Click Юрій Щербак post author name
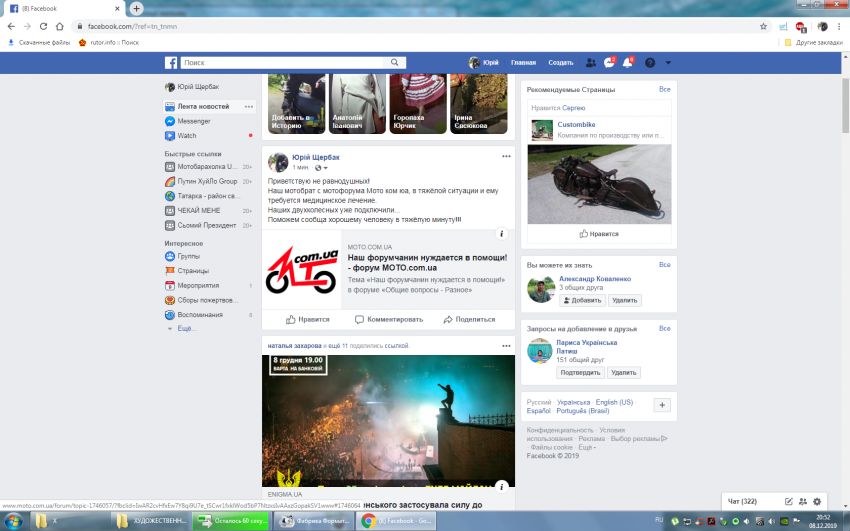 tap(315, 158)
